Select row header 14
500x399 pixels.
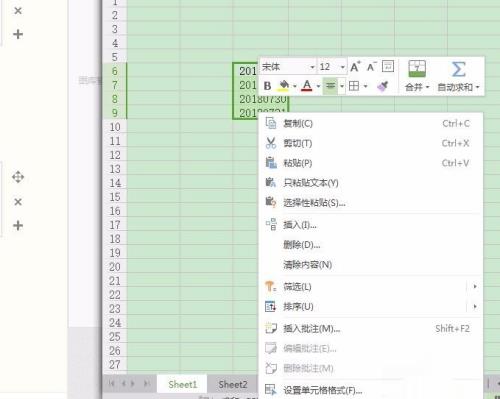point(115,183)
